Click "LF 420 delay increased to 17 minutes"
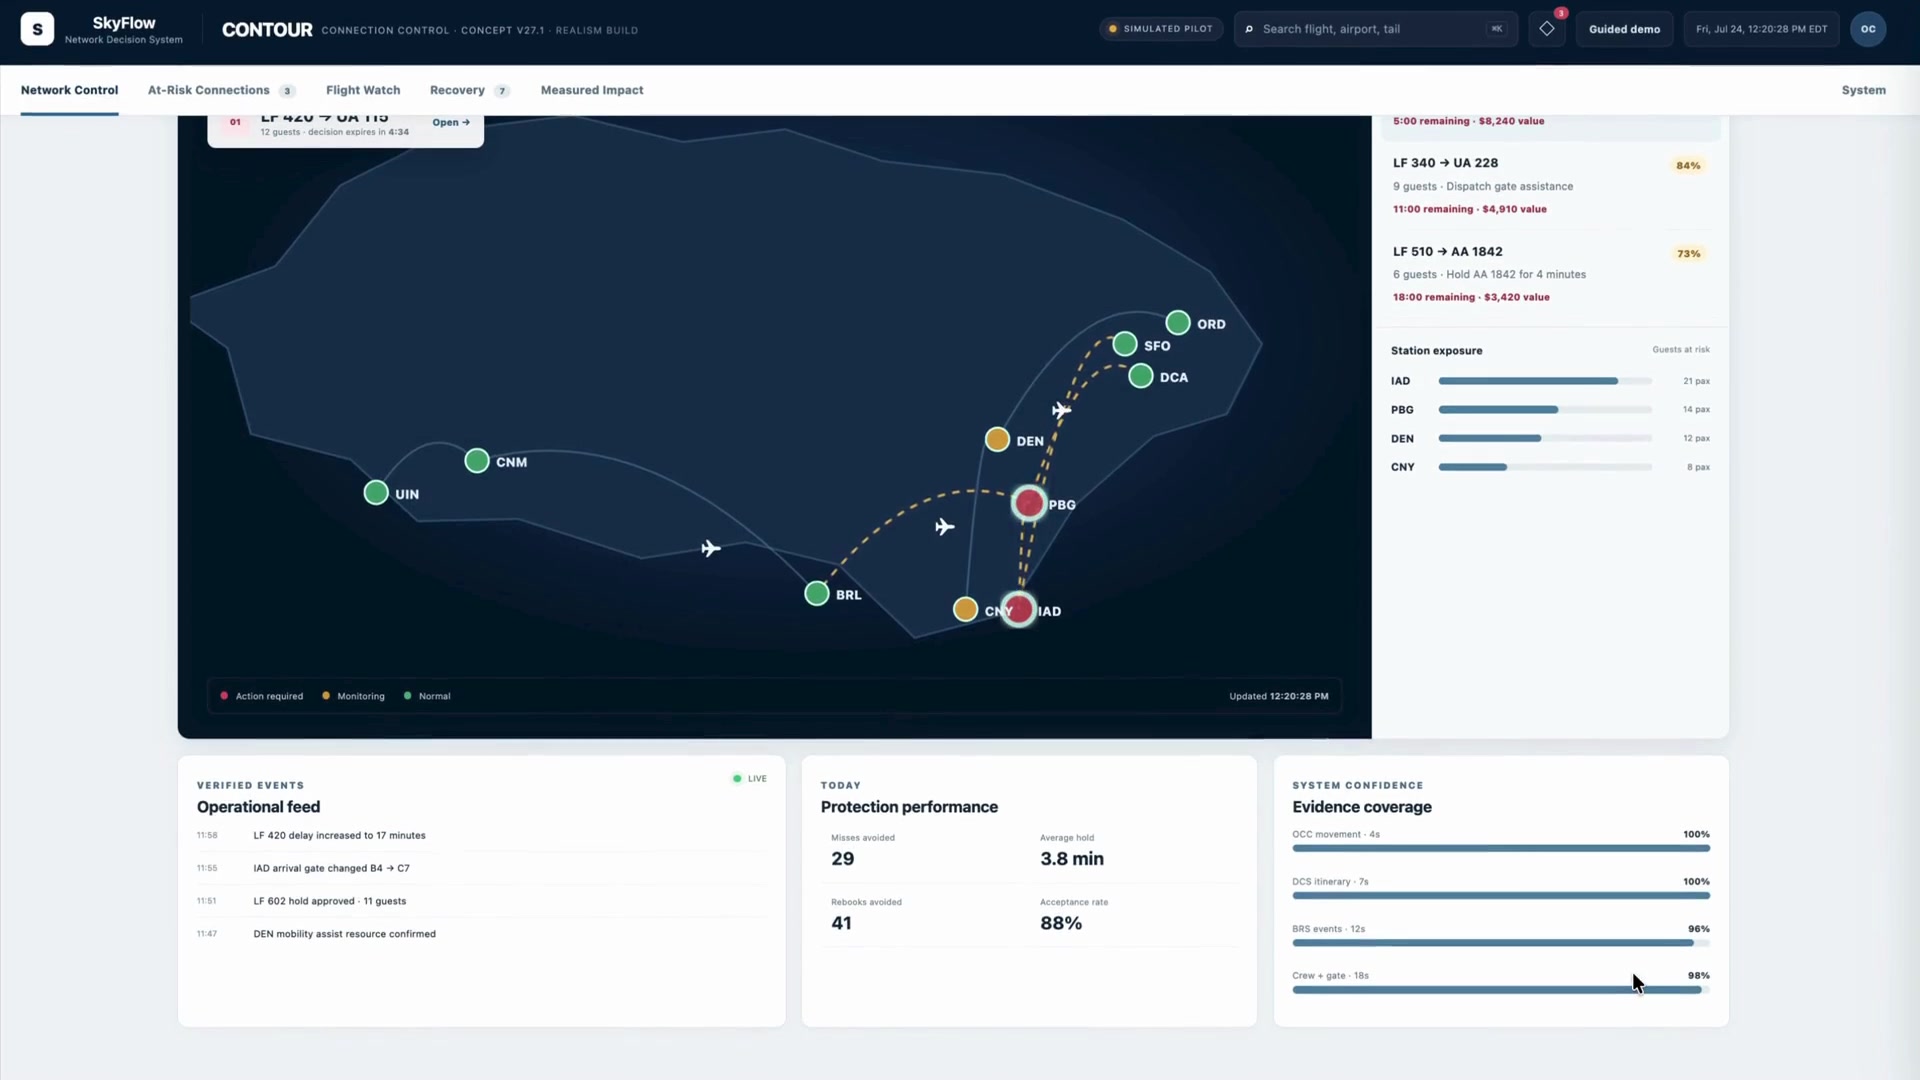Viewport: 1920px width, 1080px height. point(339,835)
